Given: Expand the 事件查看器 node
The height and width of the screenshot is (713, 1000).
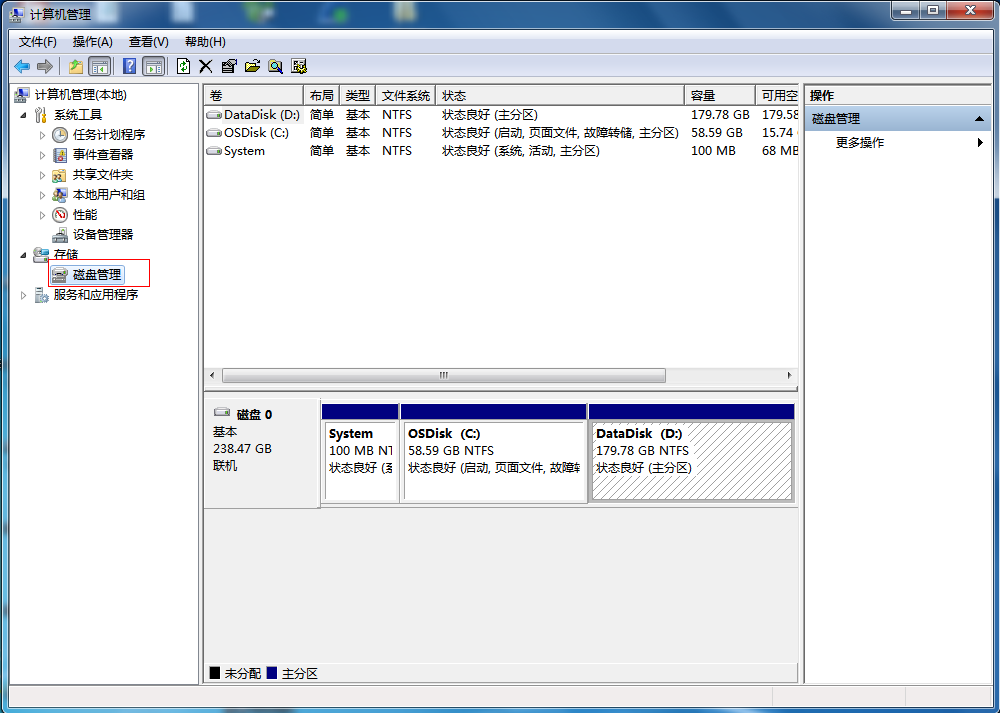Looking at the screenshot, I should coord(42,155).
